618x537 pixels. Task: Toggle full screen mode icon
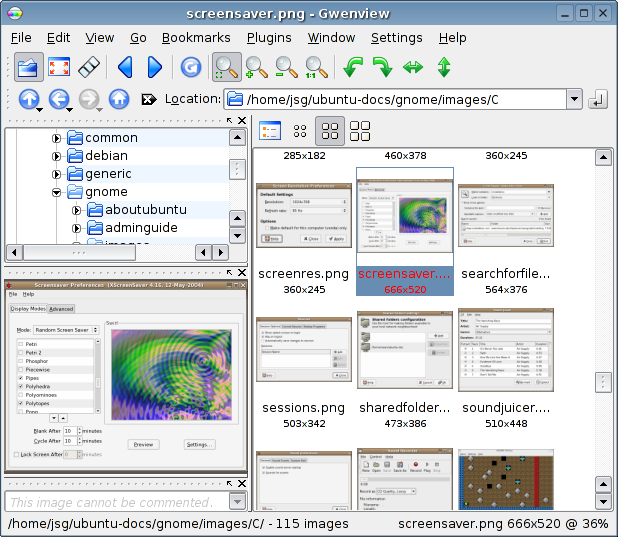tap(59, 67)
